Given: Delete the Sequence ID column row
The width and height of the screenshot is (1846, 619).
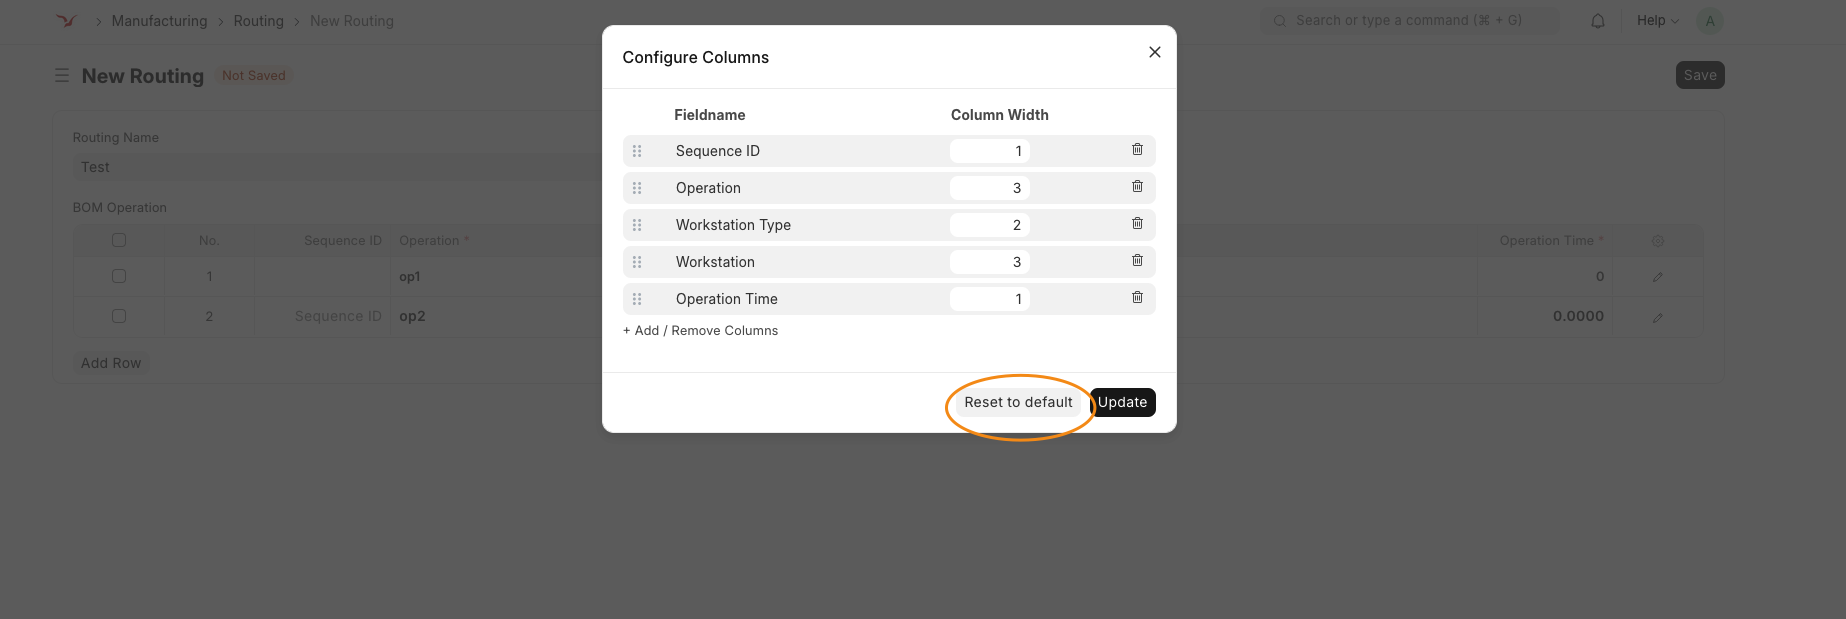Looking at the screenshot, I should (1137, 149).
